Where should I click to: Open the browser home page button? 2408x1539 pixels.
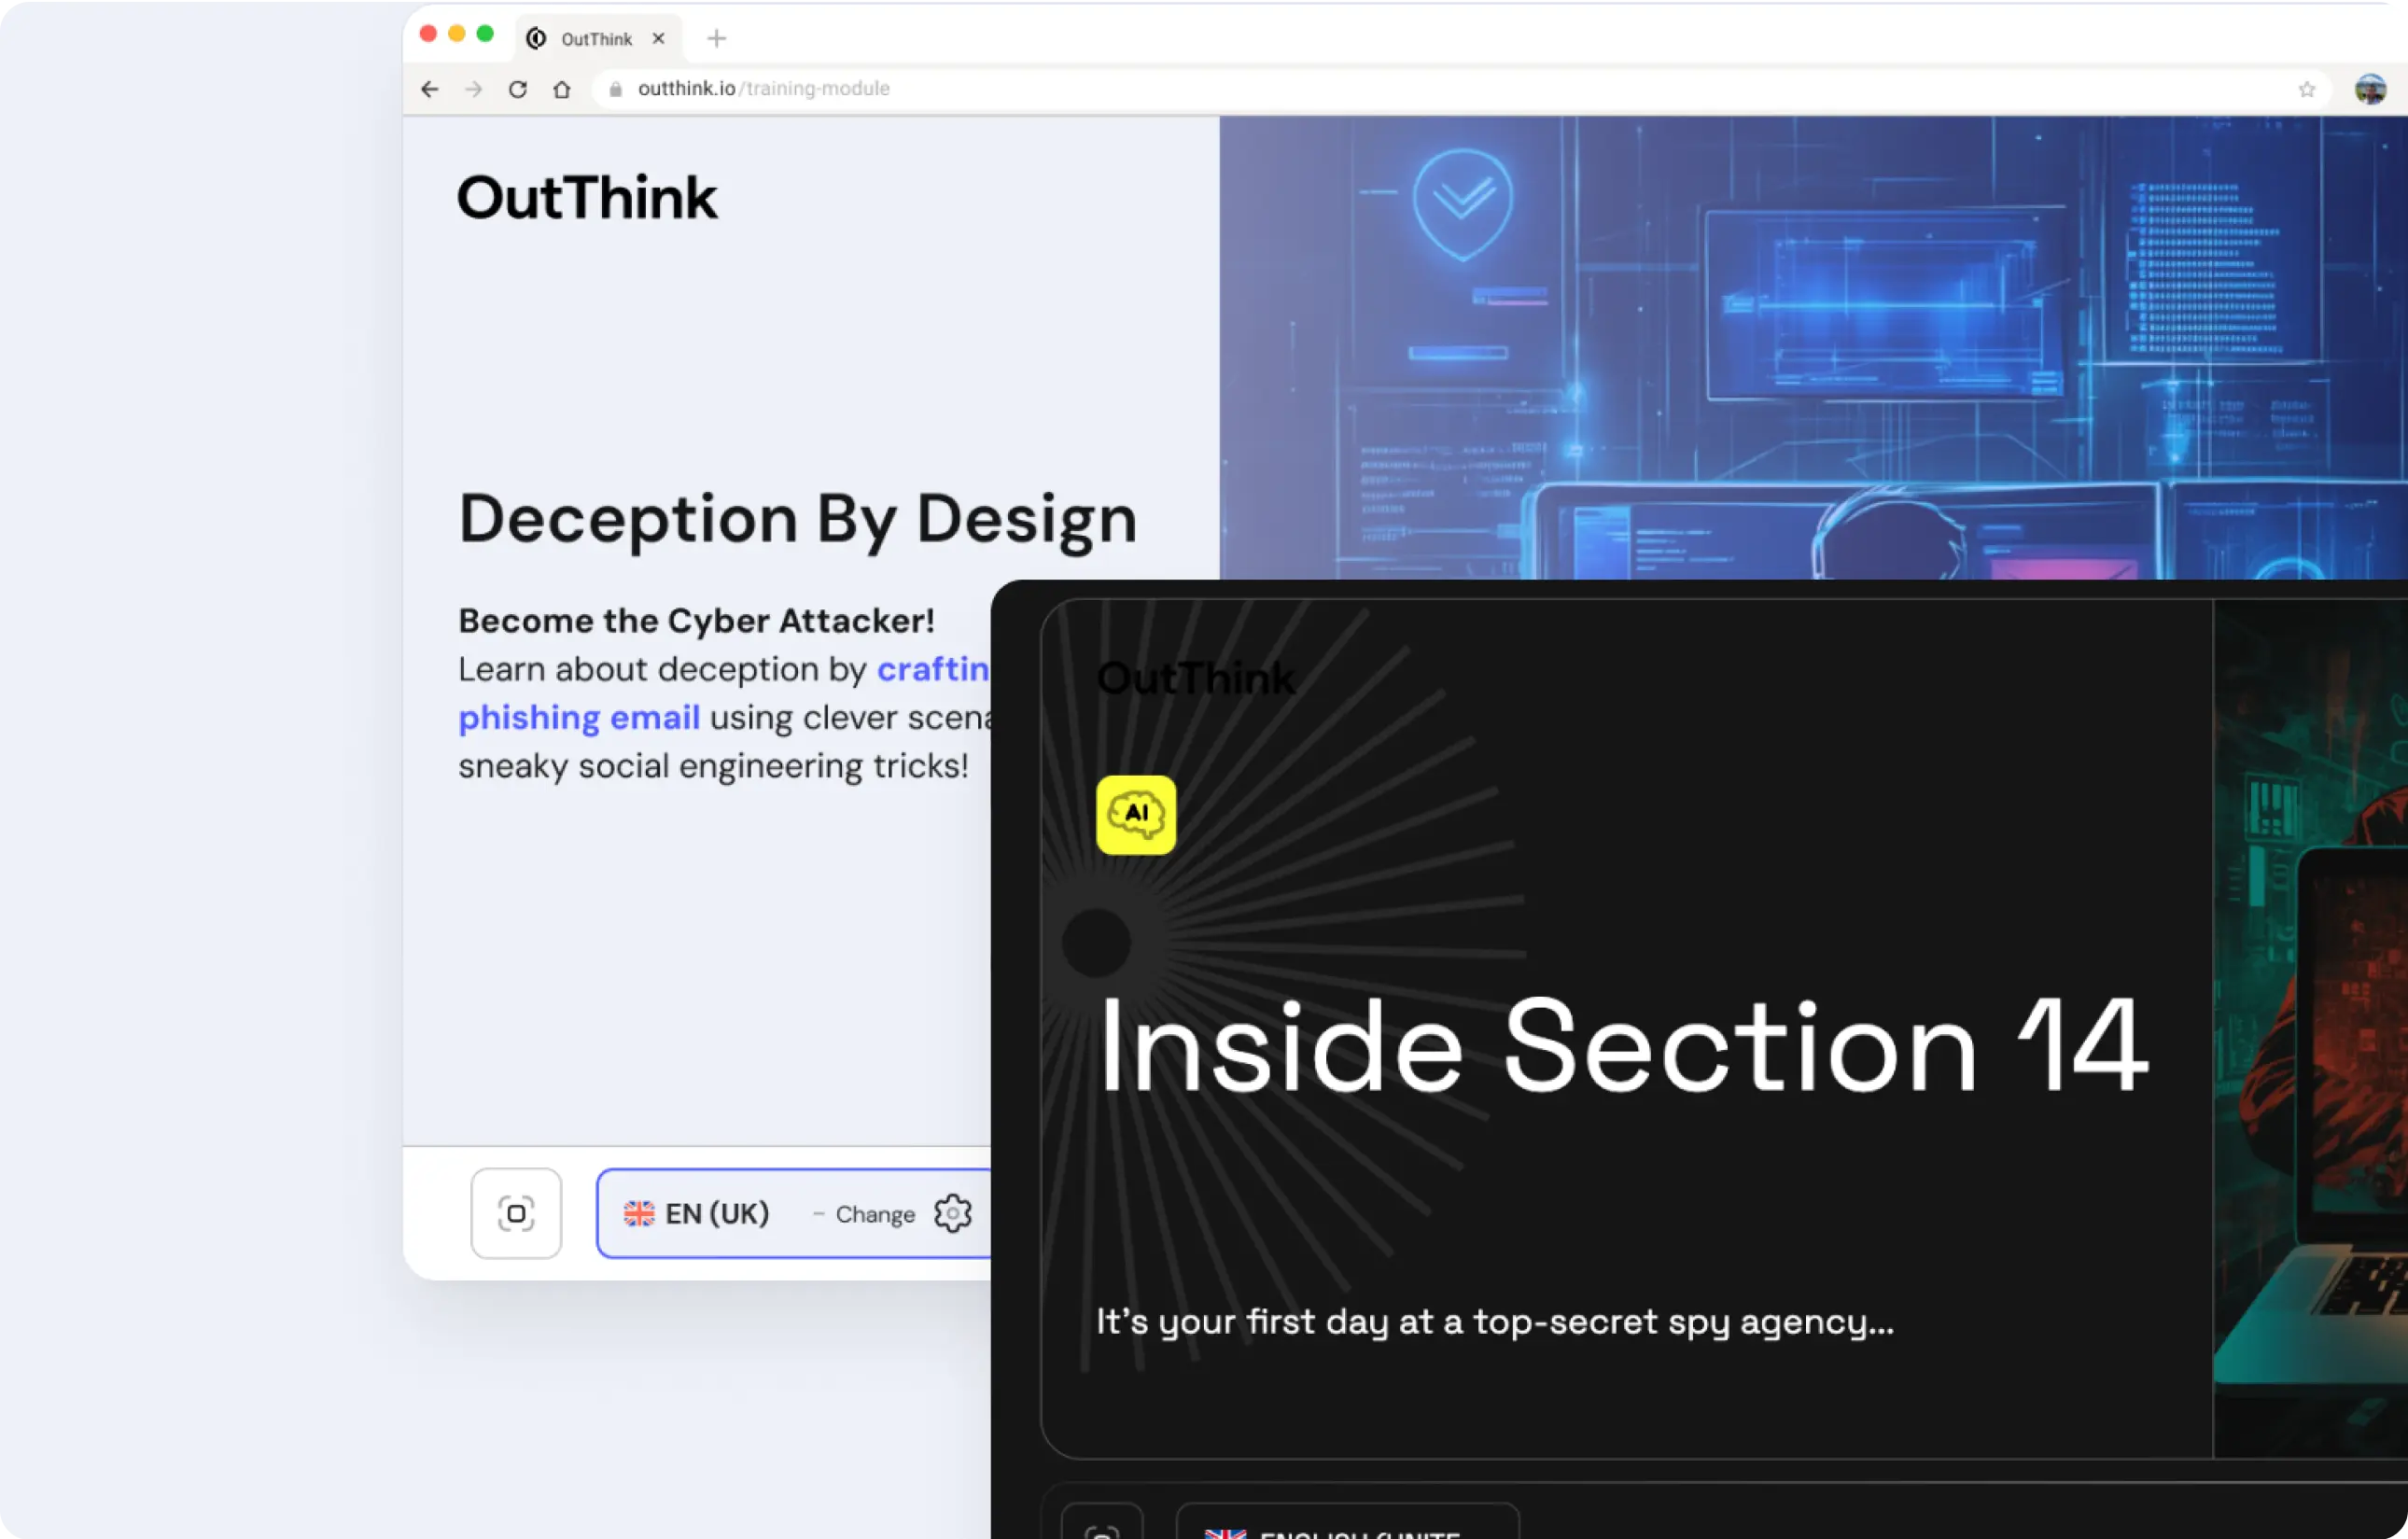[x=562, y=89]
